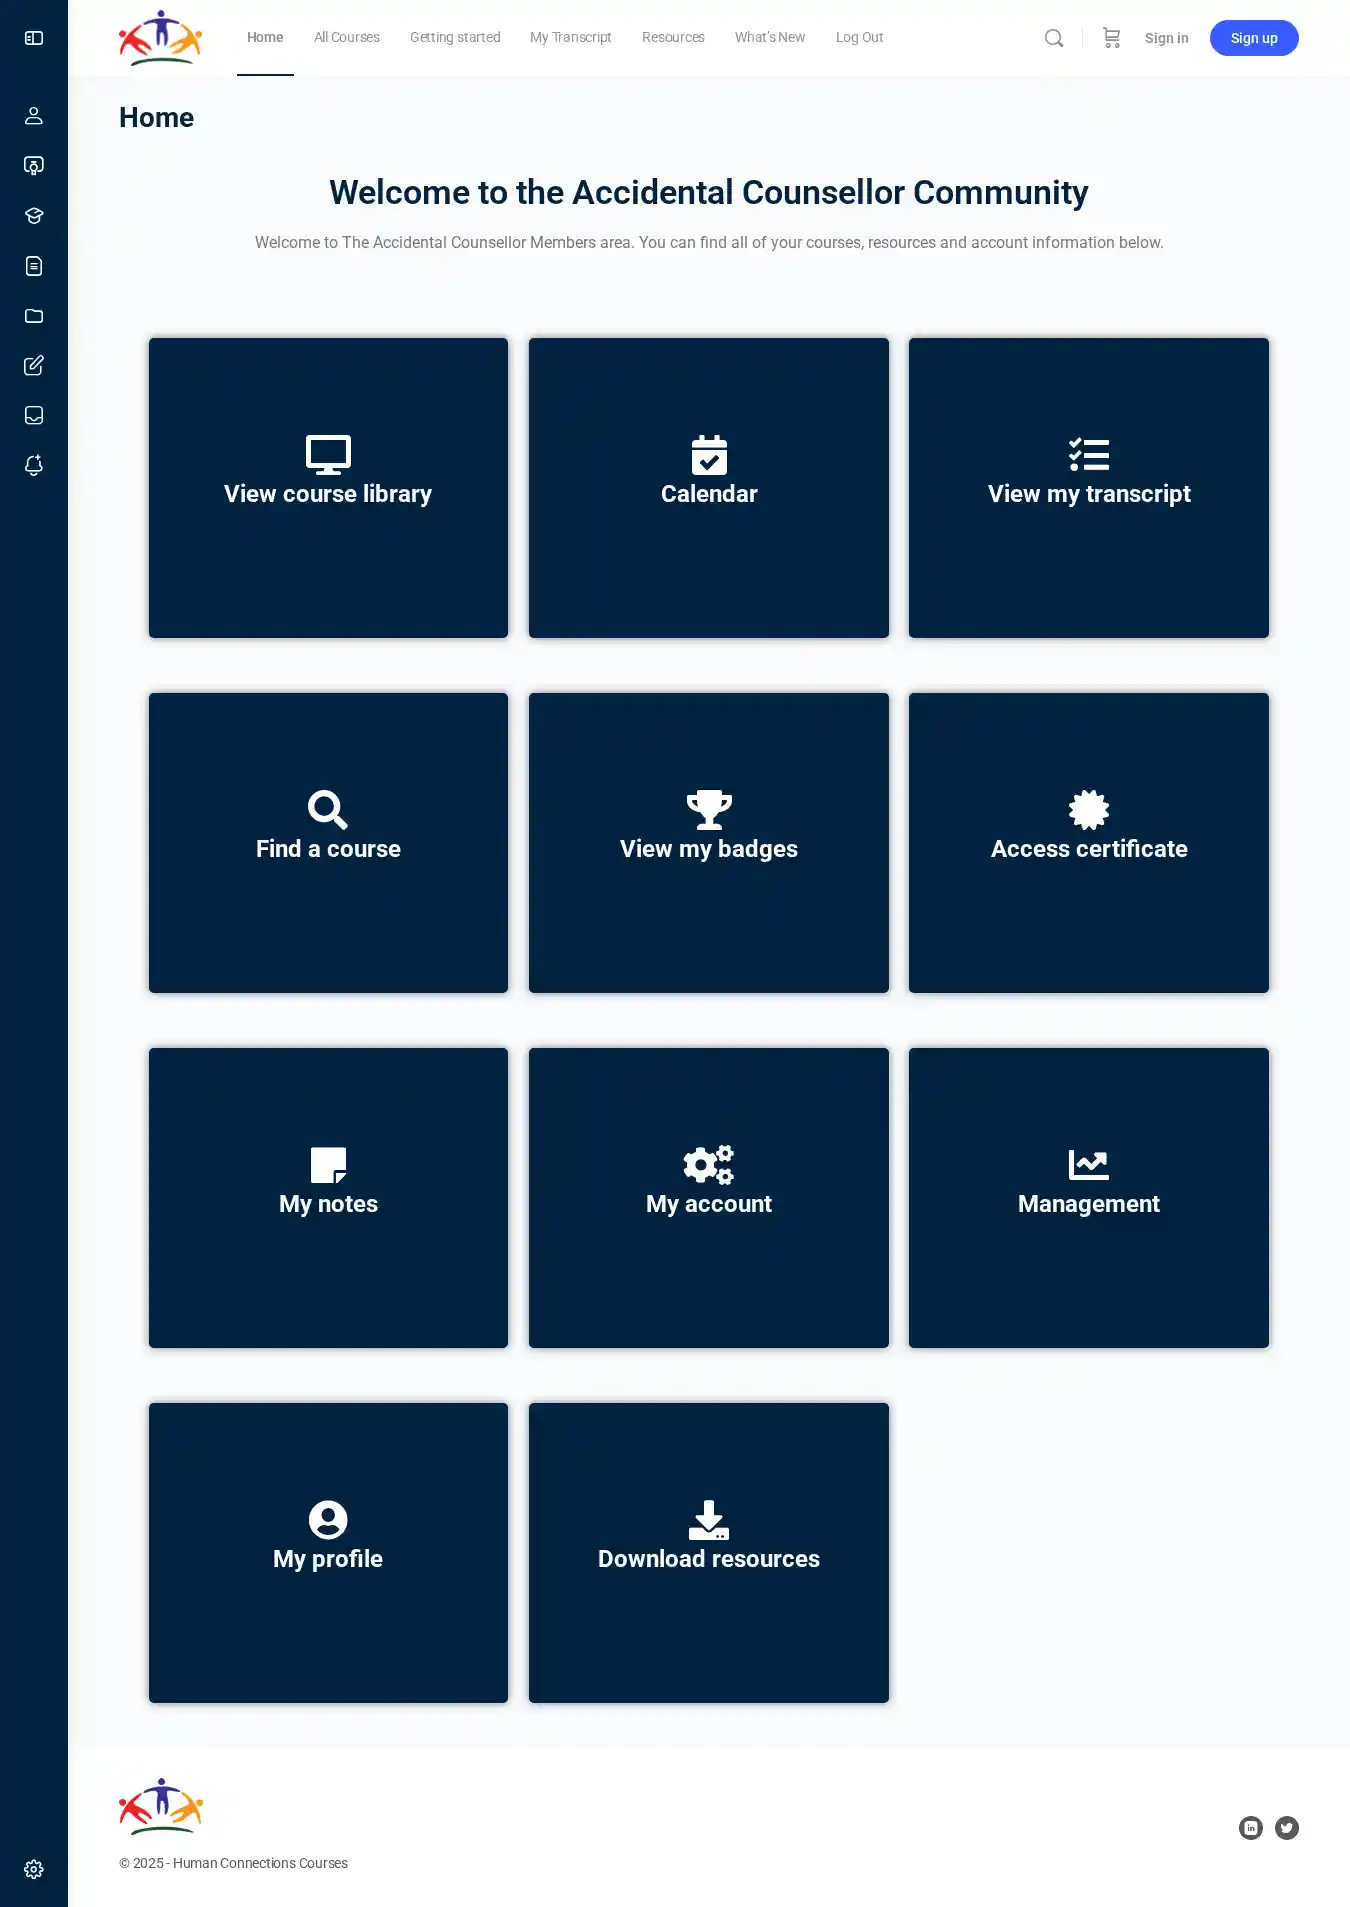1350x1907 pixels.
Task: Open the Resources menu item
Action: point(673,38)
